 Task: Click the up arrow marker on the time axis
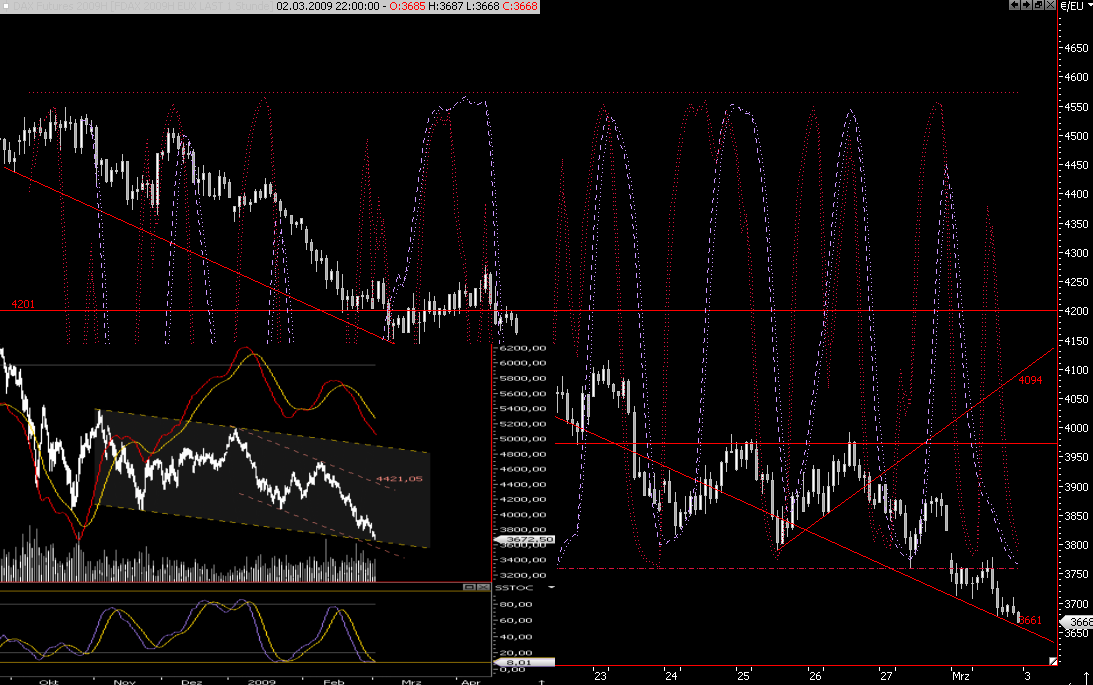coord(541,680)
